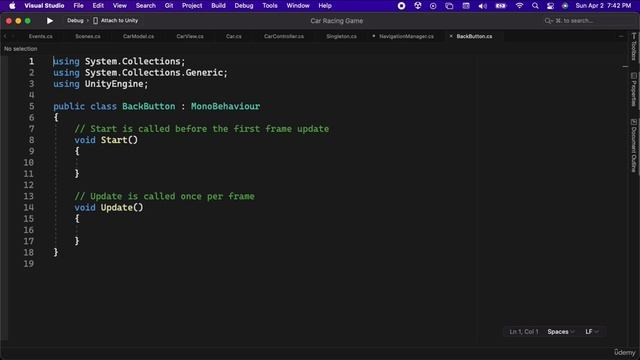Click the search magnifier icon in toolbar
Image resolution: width=640 pixels, height=360 pixels.
(x=548, y=20)
